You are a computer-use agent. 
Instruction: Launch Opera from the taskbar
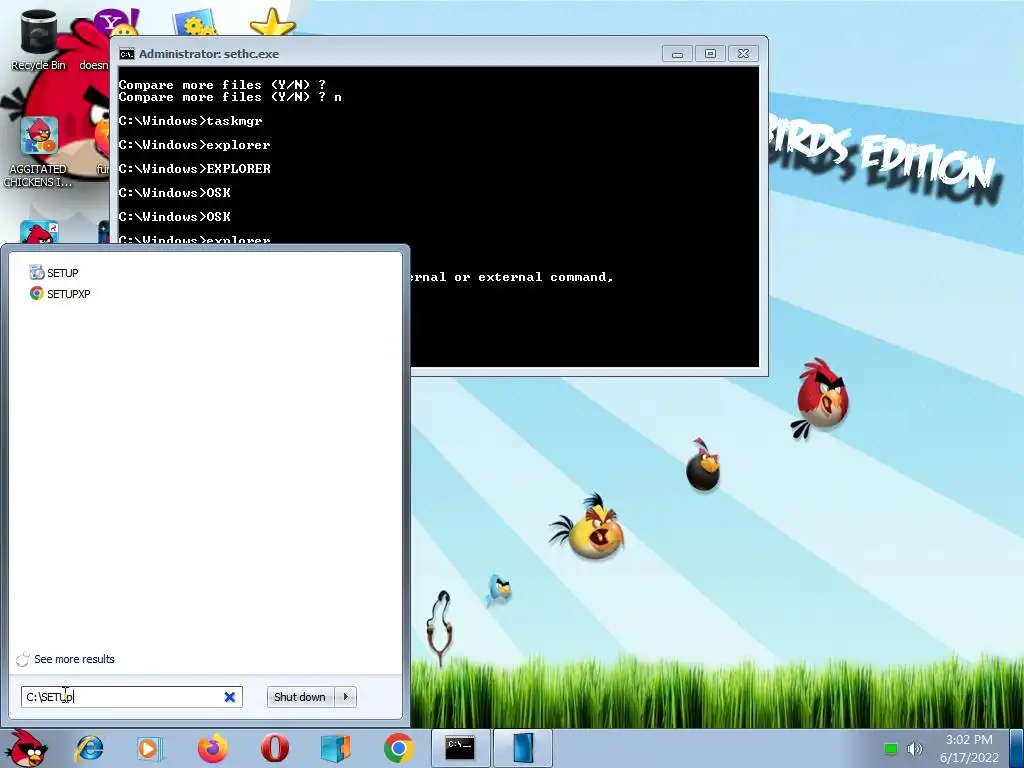tap(274, 748)
